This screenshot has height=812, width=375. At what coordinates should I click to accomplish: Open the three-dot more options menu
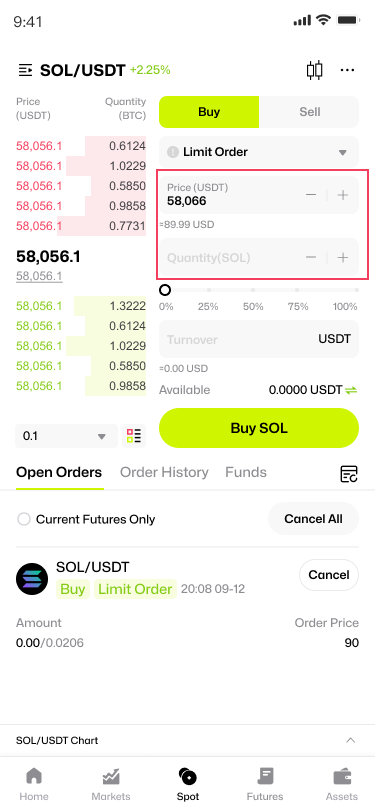tap(347, 70)
